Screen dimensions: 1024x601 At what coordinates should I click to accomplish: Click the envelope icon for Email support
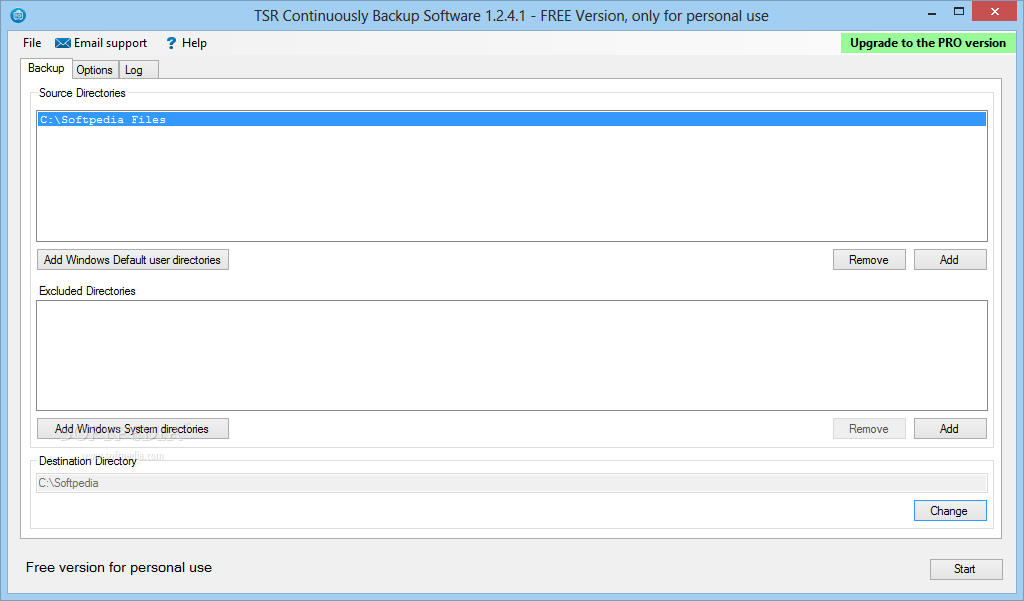click(63, 43)
